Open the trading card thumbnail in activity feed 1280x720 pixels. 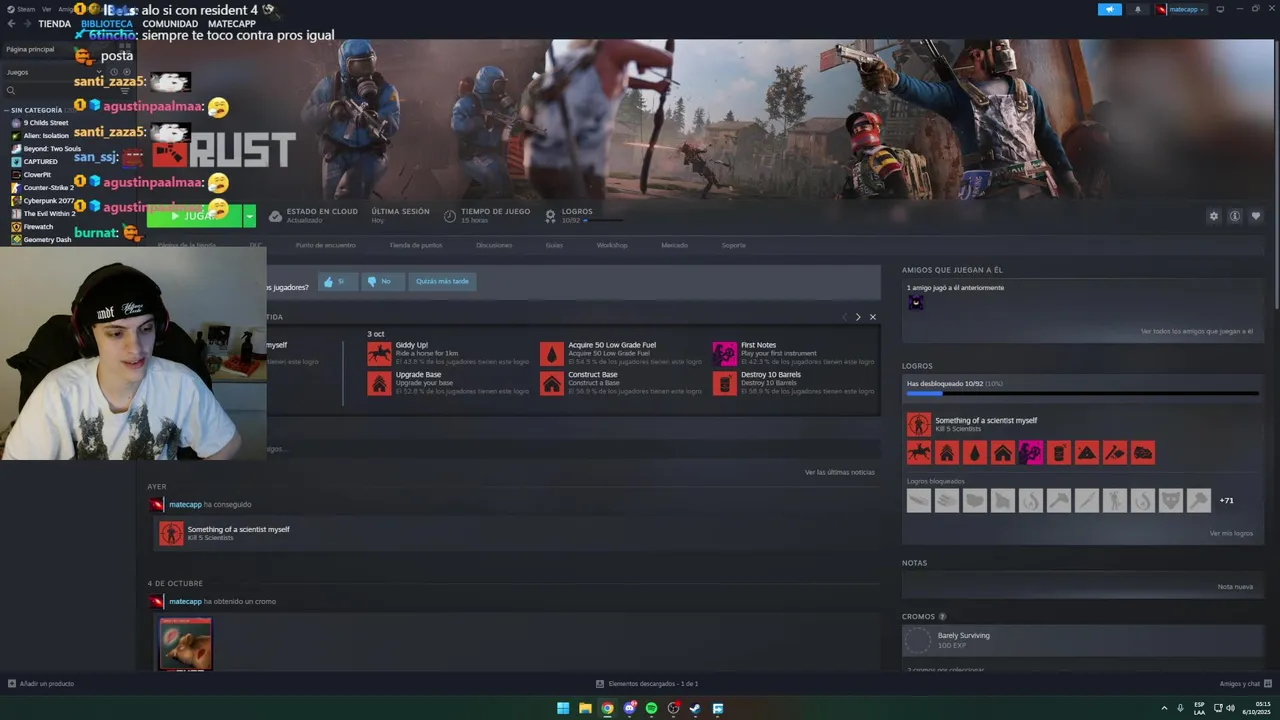tap(185, 644)
